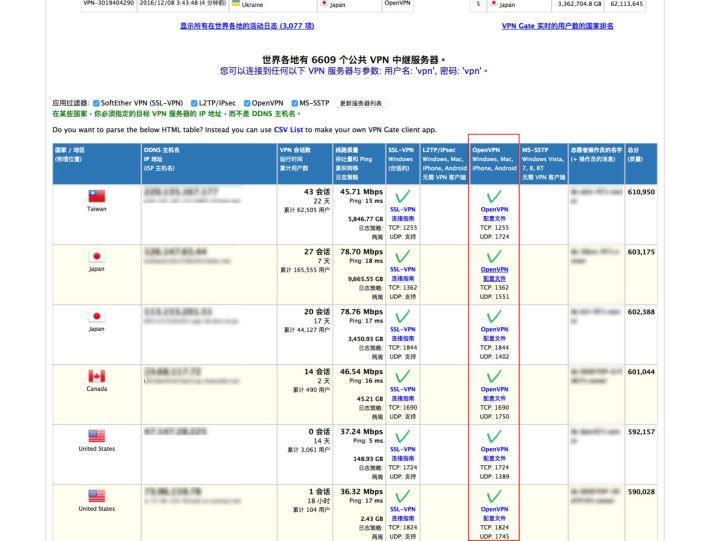Image resolution: width=710 pixels, height=541 pixels.
Task: Click the country/region column header
Action: pos(97,163)
